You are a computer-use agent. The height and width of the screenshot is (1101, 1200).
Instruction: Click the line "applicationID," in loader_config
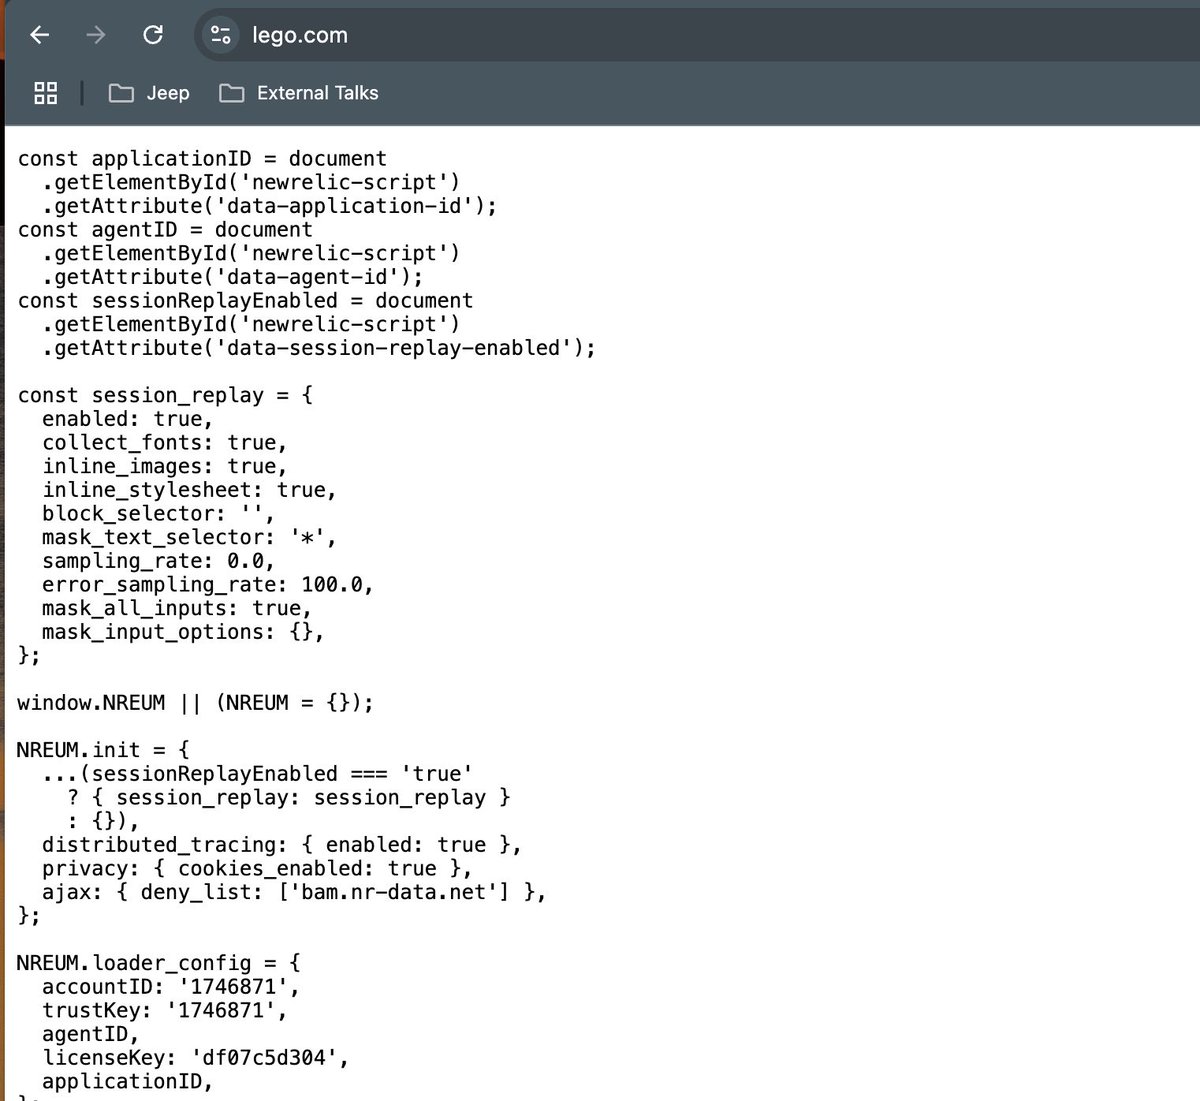(x=127, y=1082)
